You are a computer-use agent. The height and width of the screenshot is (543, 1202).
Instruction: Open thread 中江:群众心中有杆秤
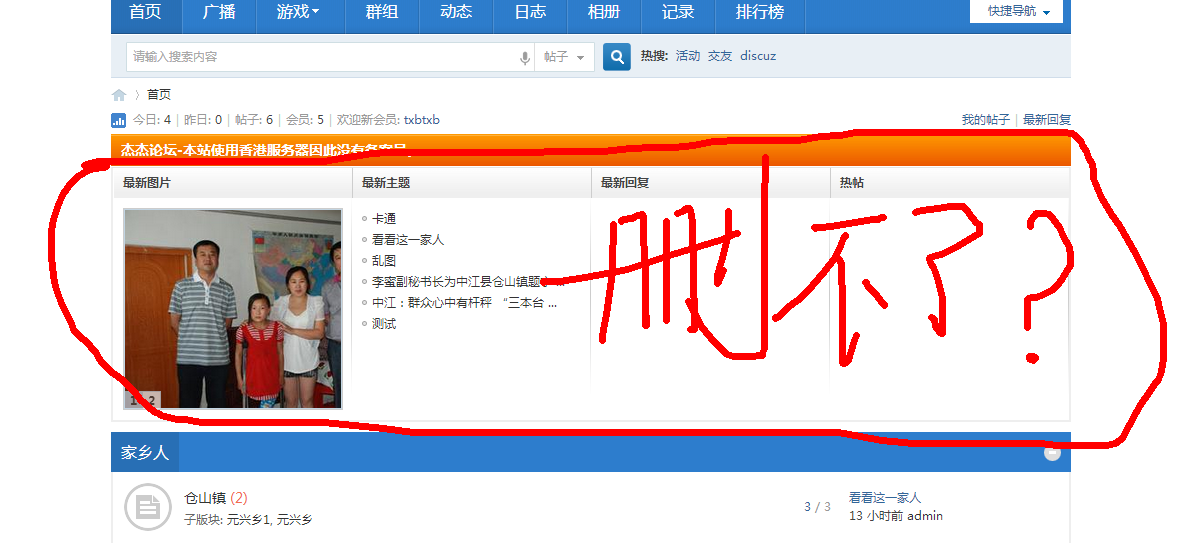point(464,303)
